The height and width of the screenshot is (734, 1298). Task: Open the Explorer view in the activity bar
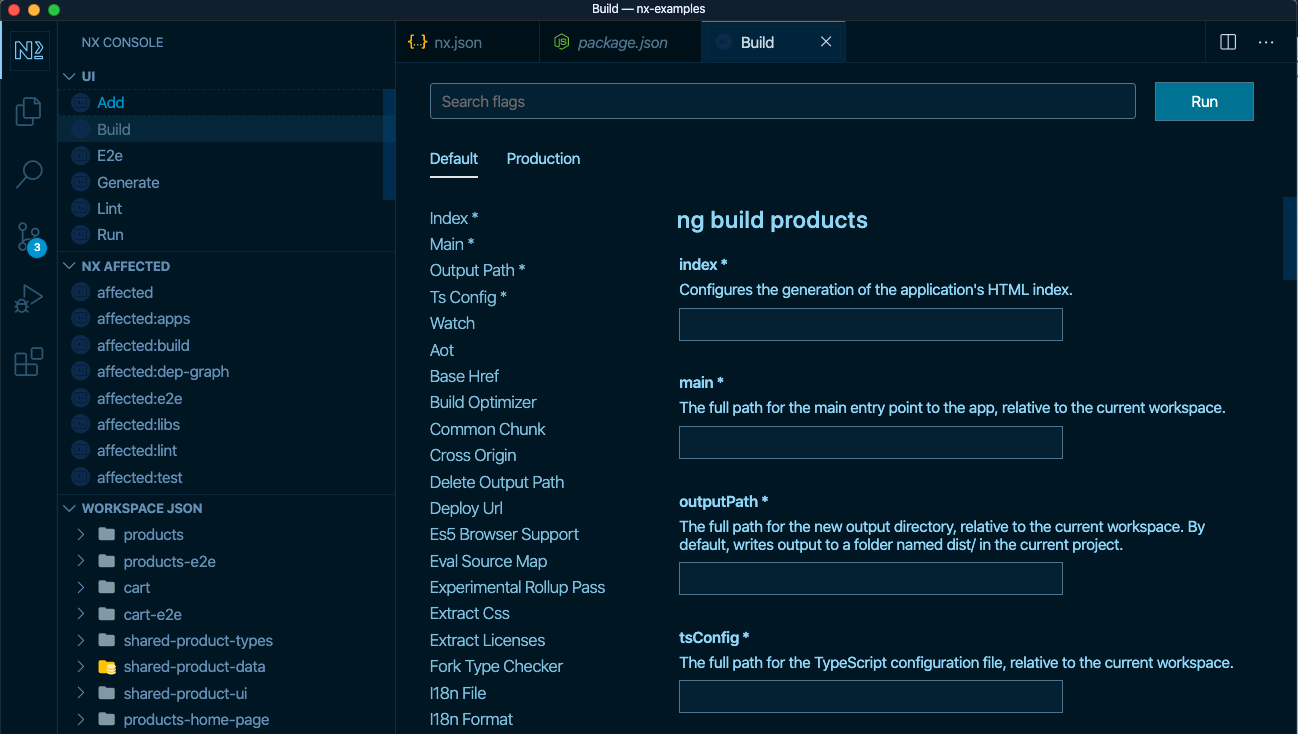28,112
